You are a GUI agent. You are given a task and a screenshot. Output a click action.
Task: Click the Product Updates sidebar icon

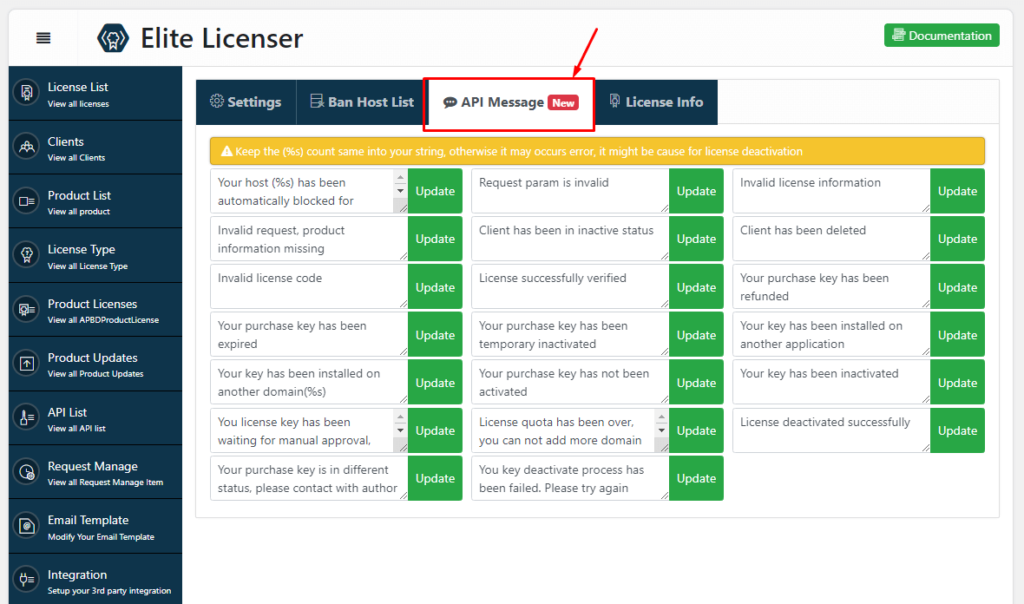[x=27, y=364]
